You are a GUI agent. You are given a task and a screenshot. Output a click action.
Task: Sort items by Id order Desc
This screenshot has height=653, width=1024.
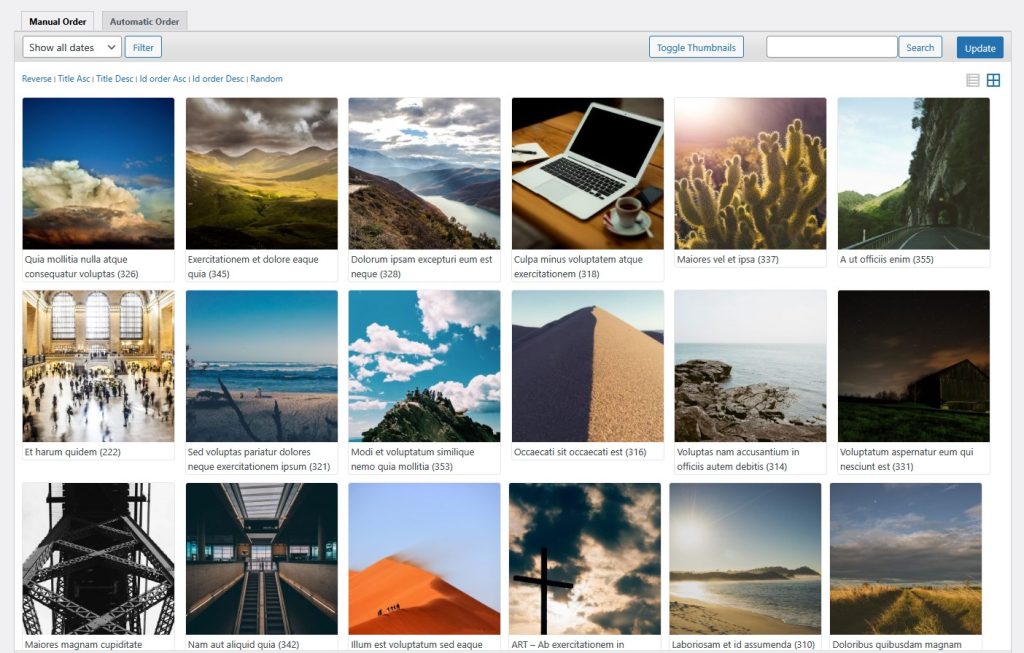point(219,78)
